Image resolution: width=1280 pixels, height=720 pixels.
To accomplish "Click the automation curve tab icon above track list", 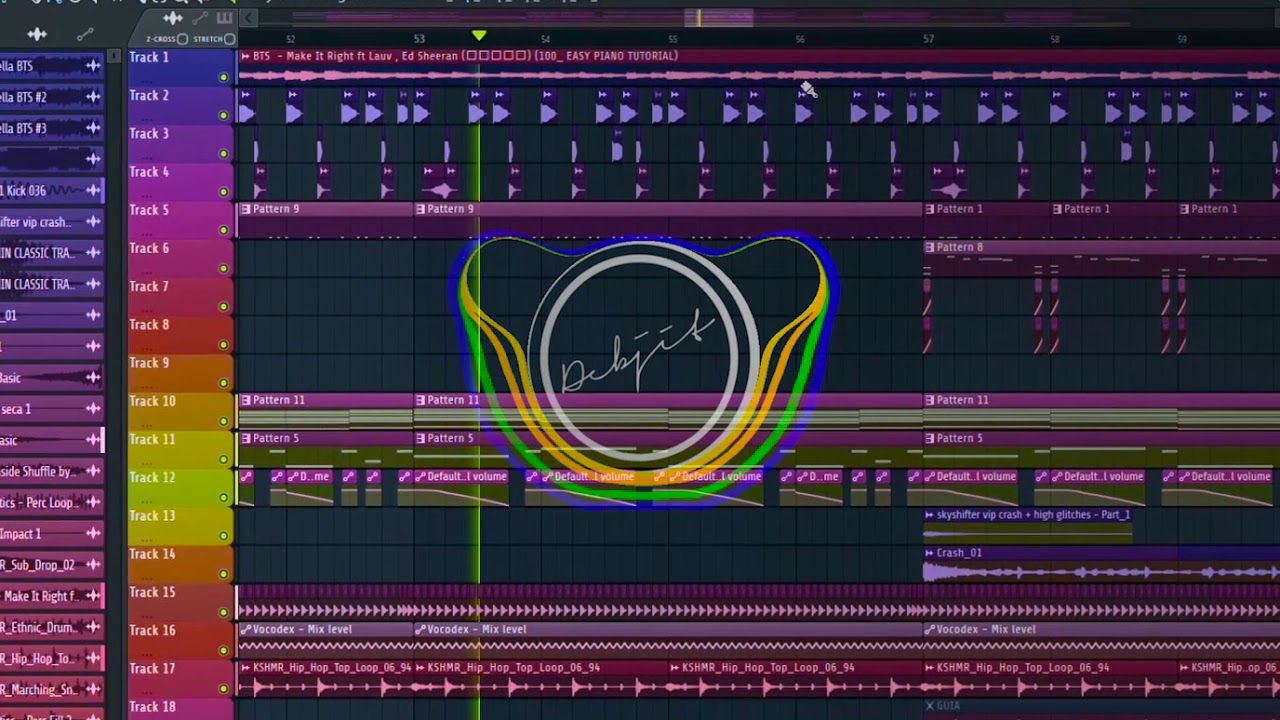I will [200, 18].
